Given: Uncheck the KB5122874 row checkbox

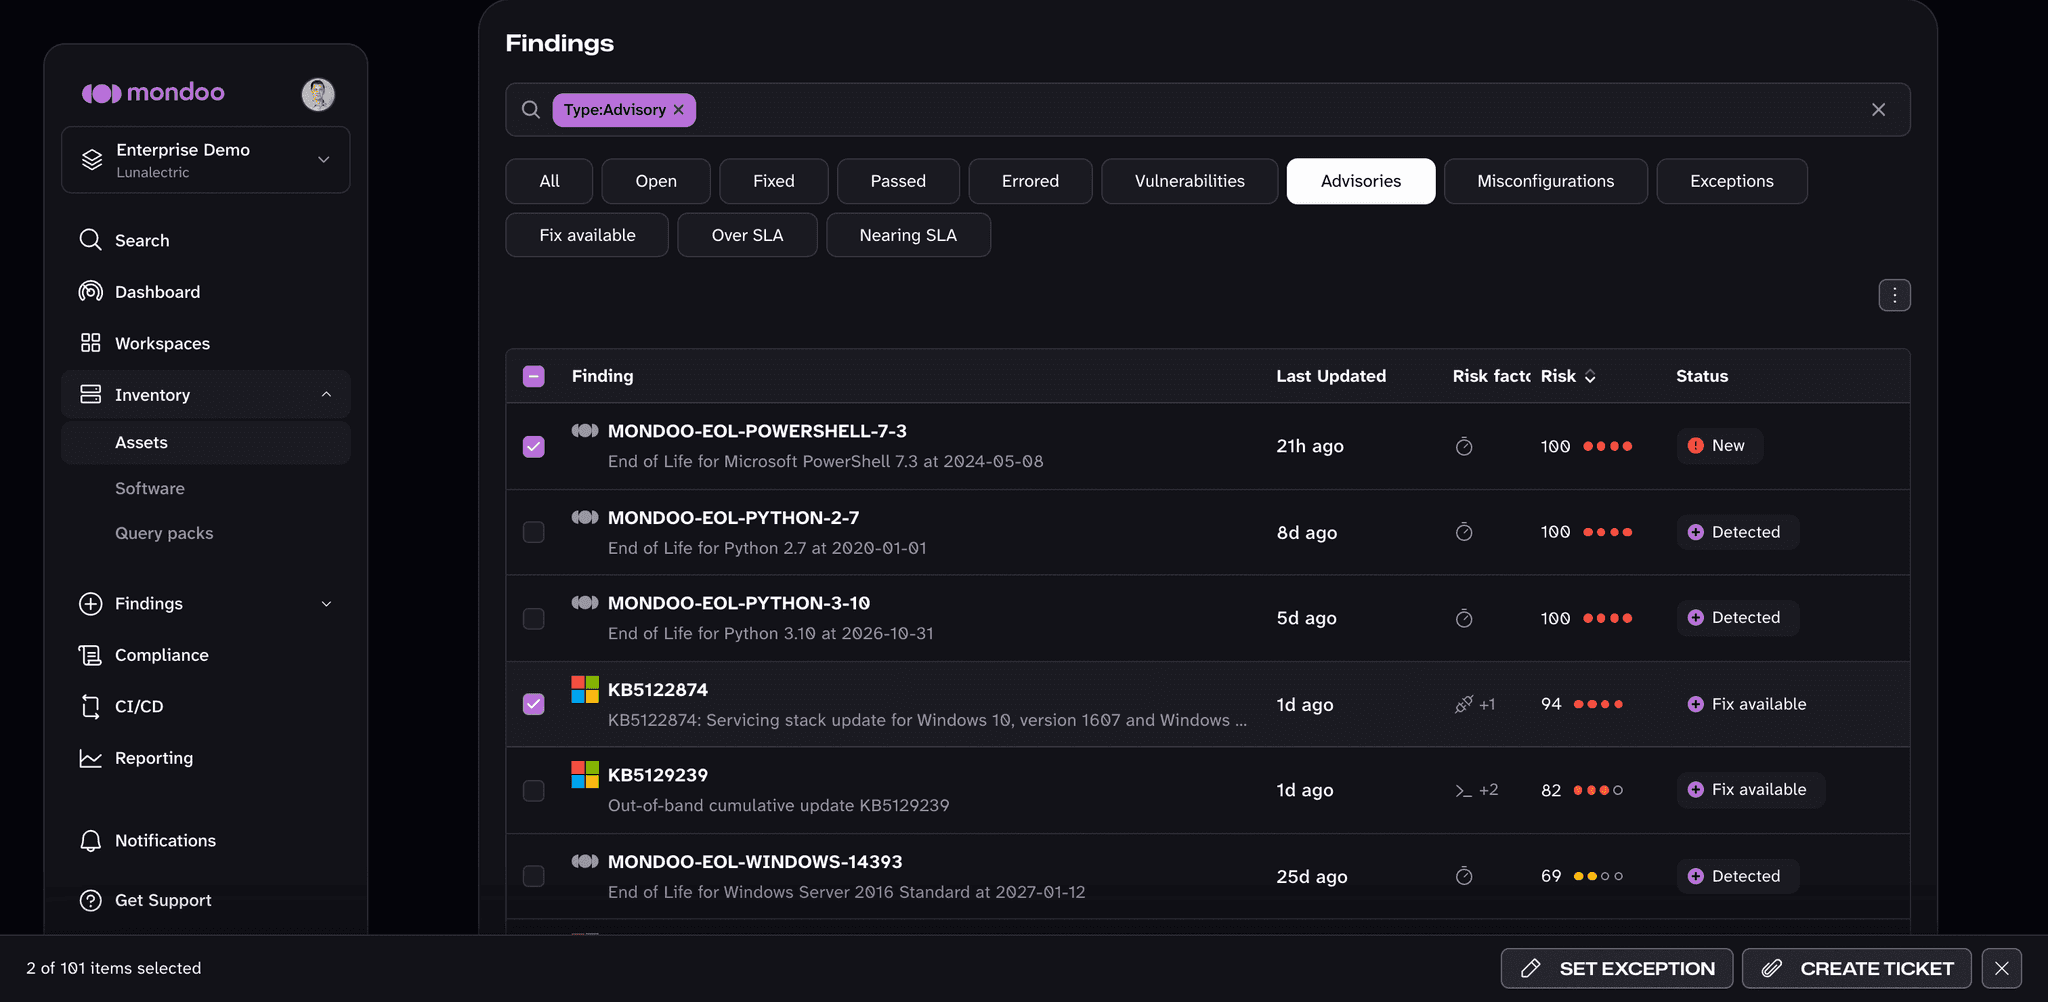Looking at the screenshot, I should point(534,704).
